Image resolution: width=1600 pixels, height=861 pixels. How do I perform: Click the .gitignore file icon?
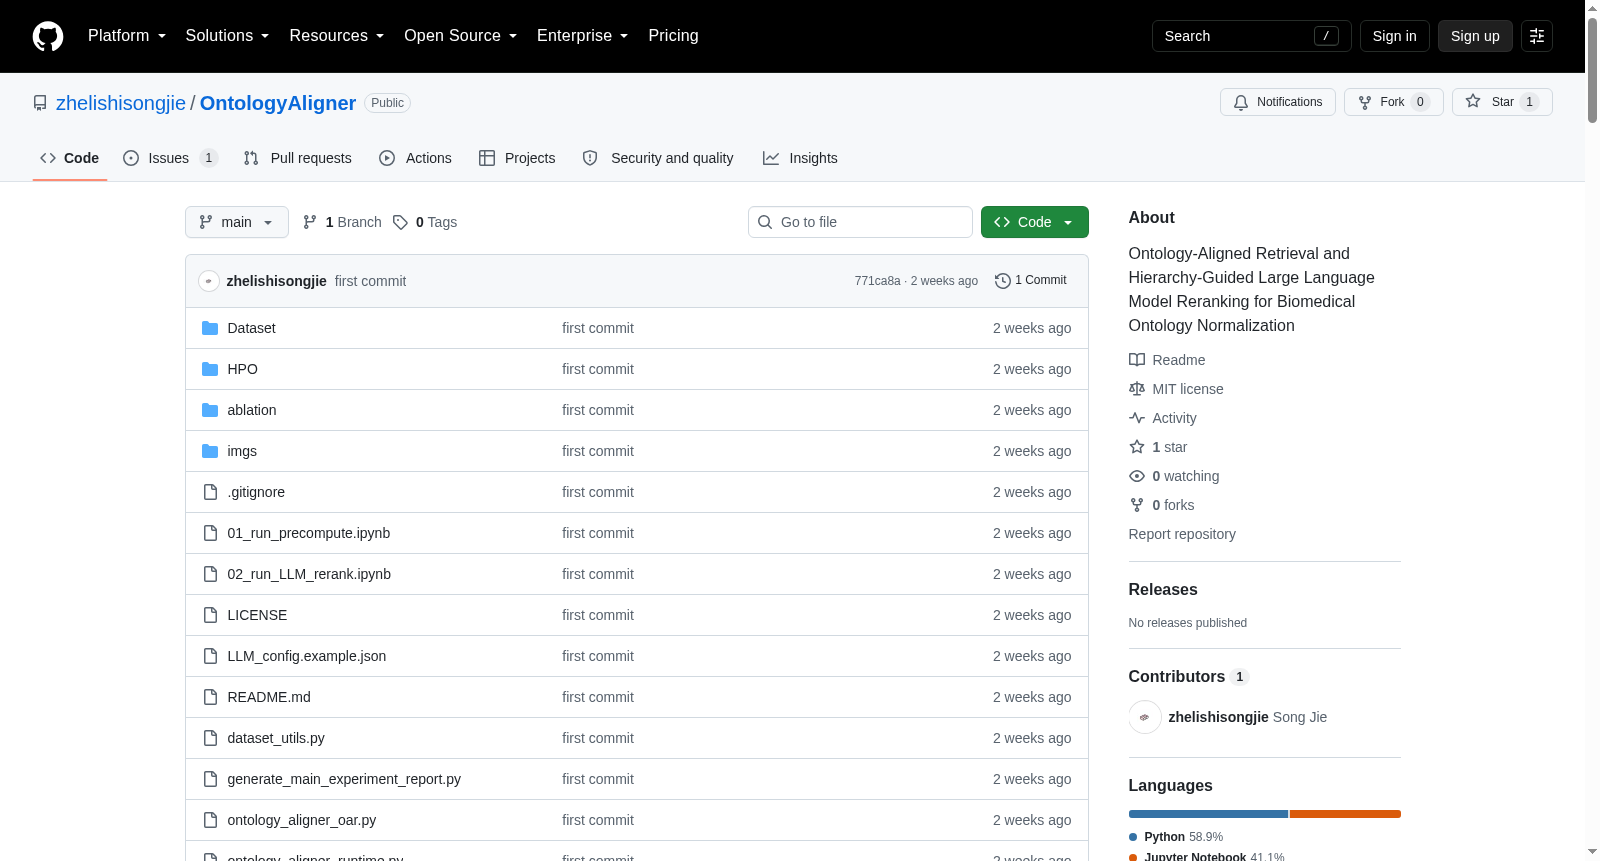(x=210, y=492)
